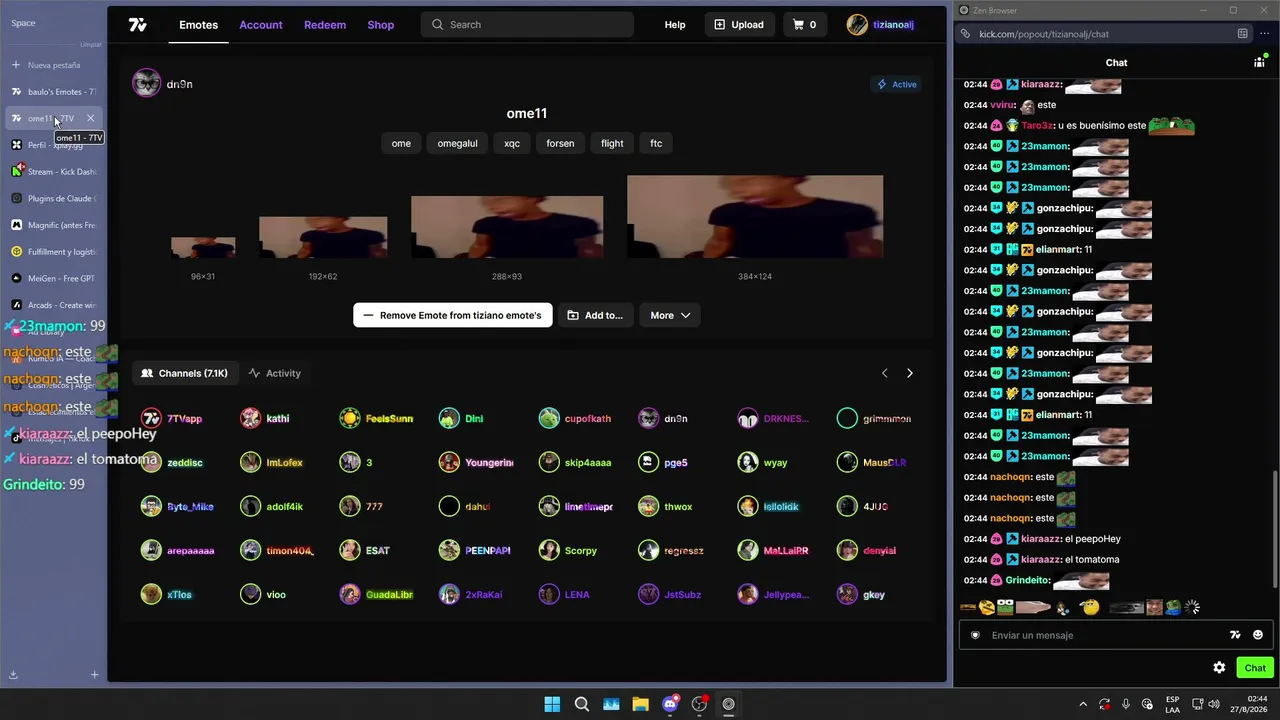Screen dimensions: 1280x720
Task: Open the downloads icon in sidebar bottom
Action: pos(13,675)
